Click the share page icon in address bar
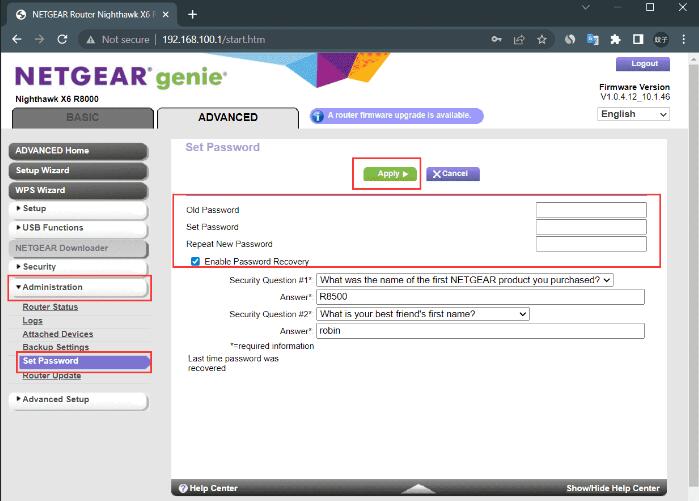 (x=519, y=39)
